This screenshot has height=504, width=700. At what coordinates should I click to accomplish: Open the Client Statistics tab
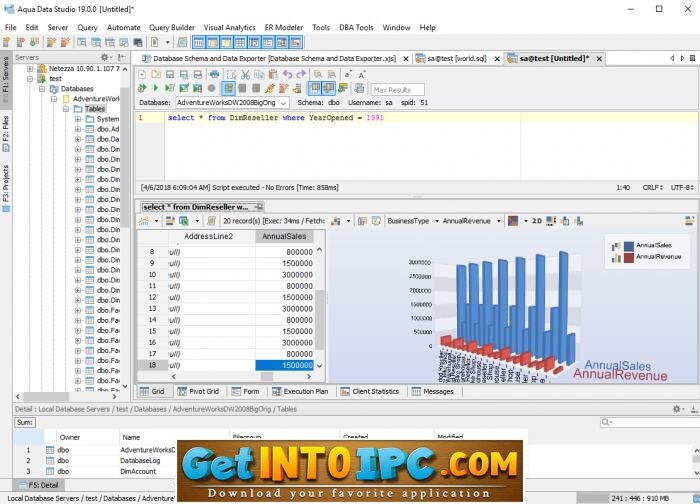click(370, 392)
